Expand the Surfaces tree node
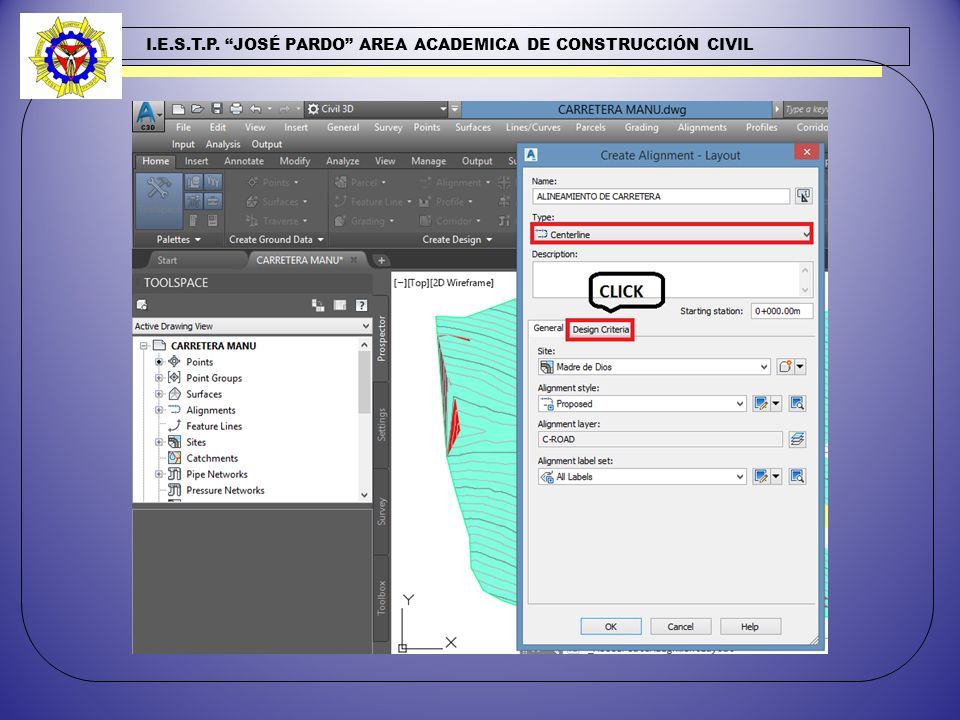This screenshot has height=720, width=960. (159, 394)
